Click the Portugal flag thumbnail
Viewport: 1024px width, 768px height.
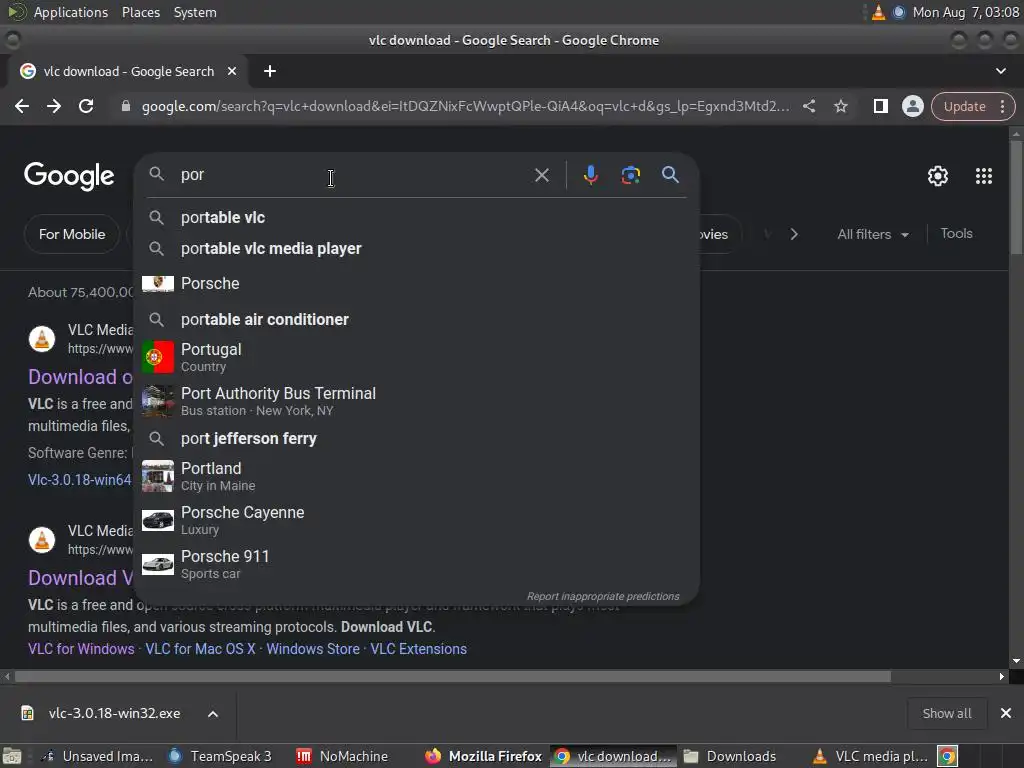(x=158, y=357)
